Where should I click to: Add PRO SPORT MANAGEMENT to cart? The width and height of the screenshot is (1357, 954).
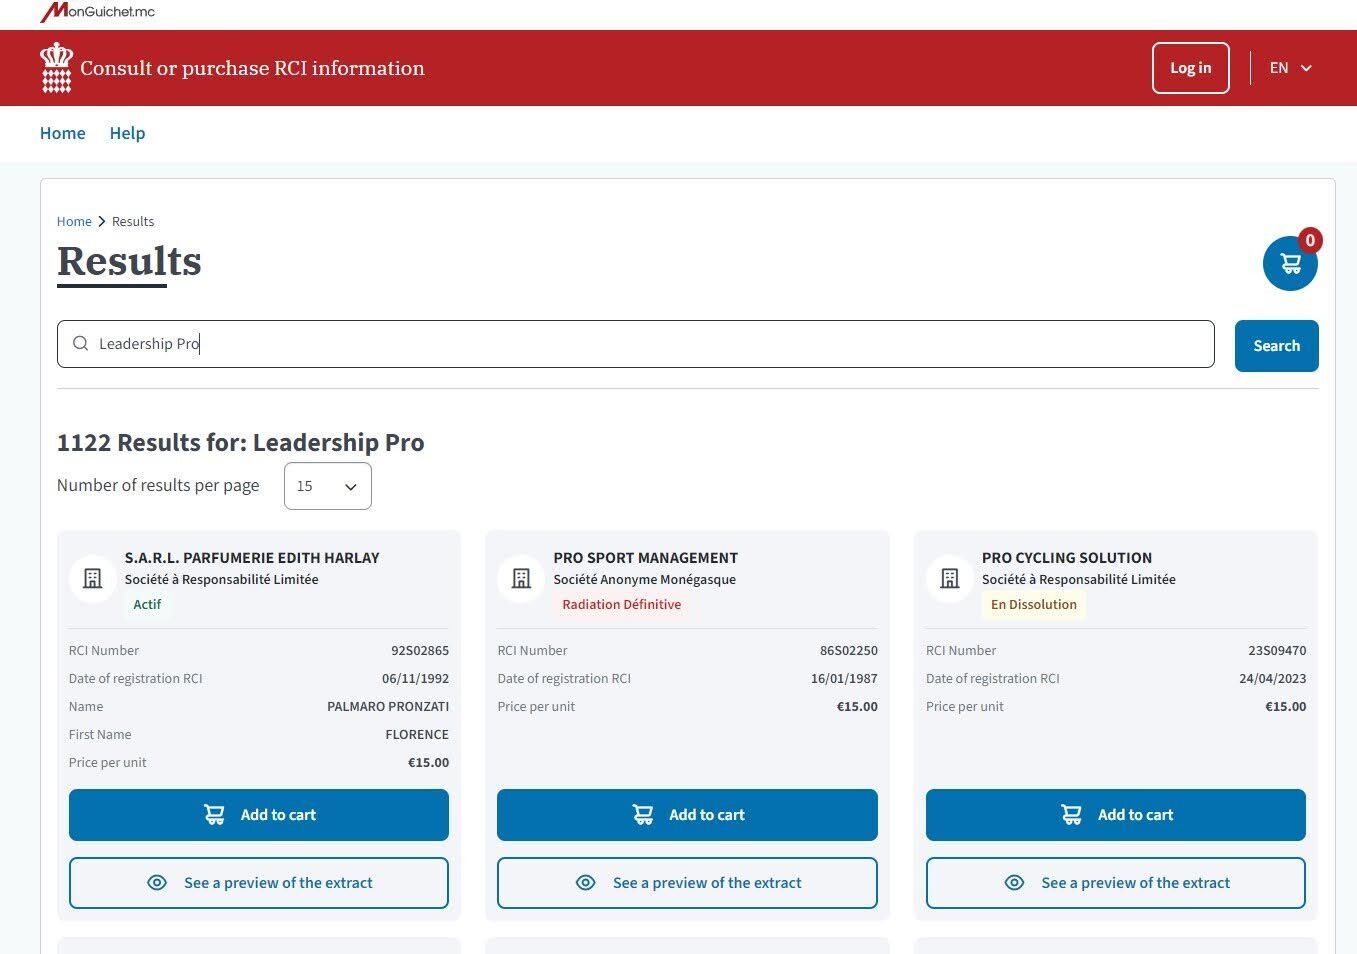click(x=687, y=815)
